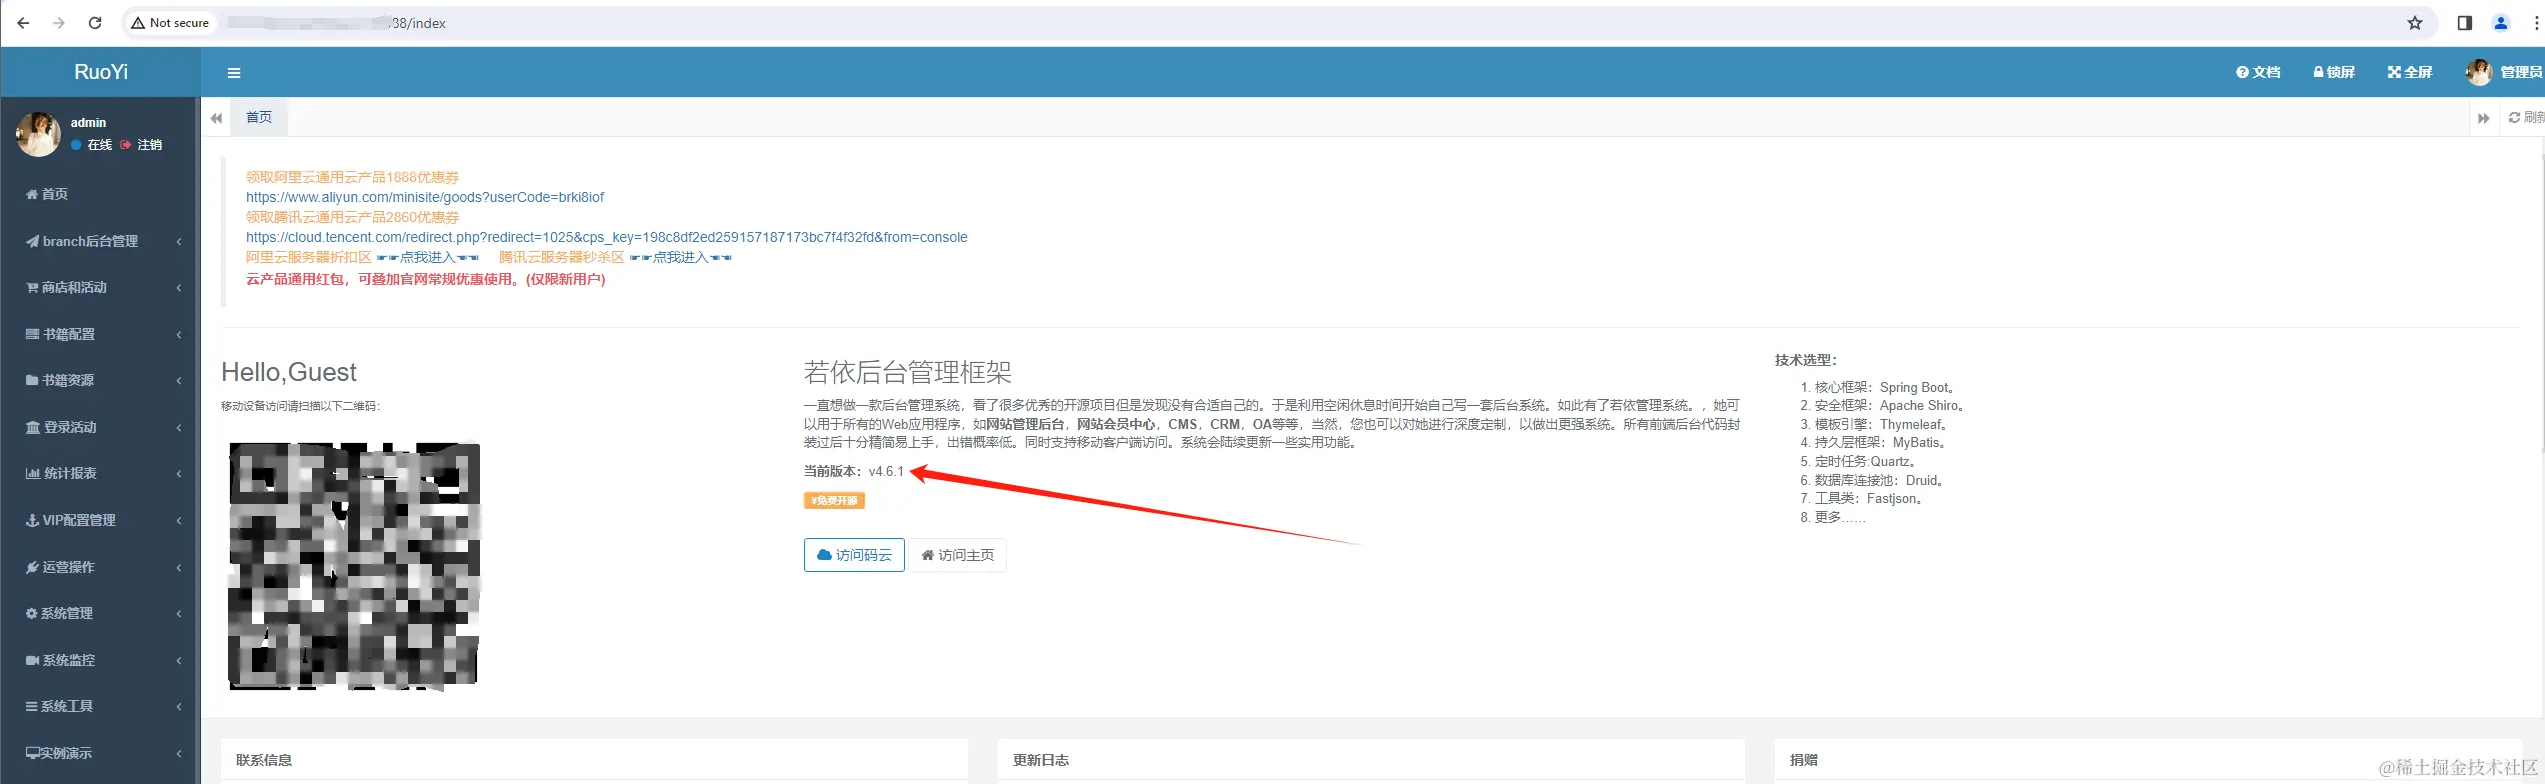Click 领取阿里云通用云产品1888优惠券 text
Screen dimensions: 2545x784
pyautogui.click(x=353, y=177)
